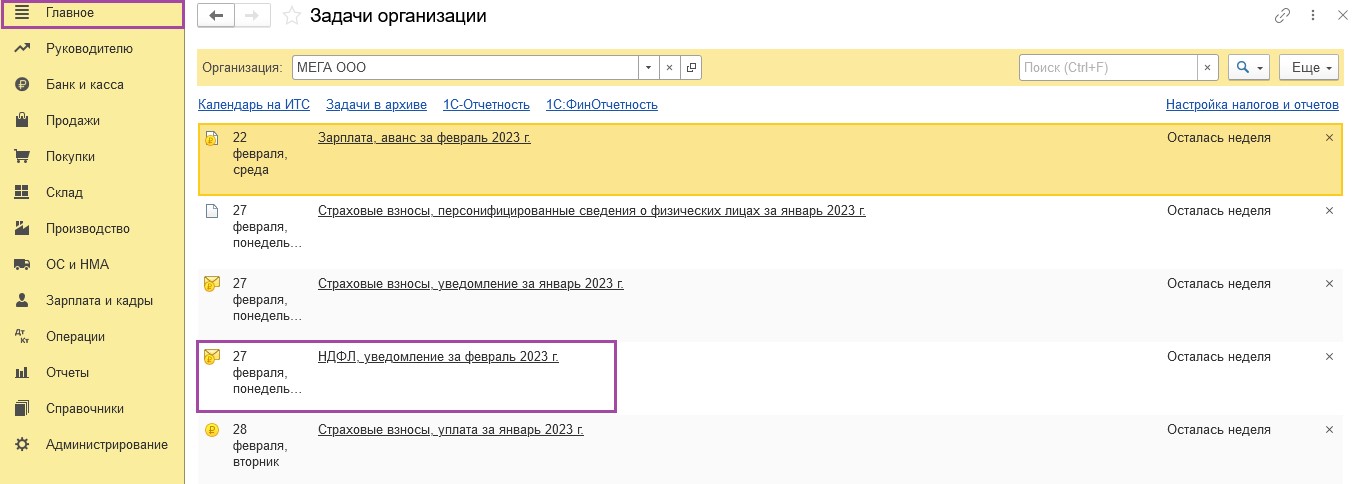Dismiss the salary advance task row
The height and width of the screenshot is (484, 1362).
[1329, 138]
